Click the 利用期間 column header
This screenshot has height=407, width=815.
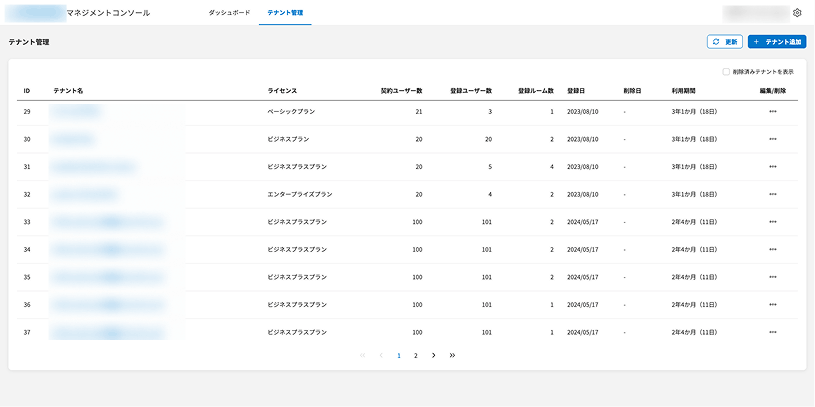point(683,91)
